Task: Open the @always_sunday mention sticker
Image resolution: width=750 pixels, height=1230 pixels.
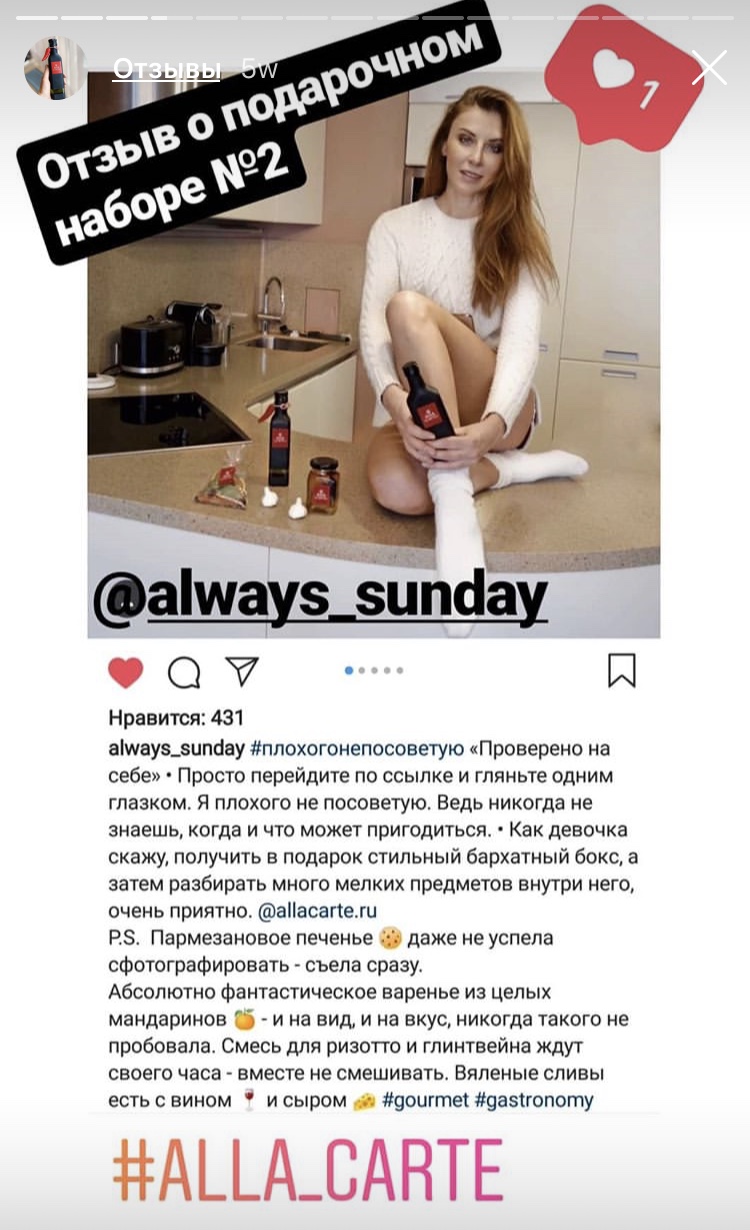Action: (320, 597)
